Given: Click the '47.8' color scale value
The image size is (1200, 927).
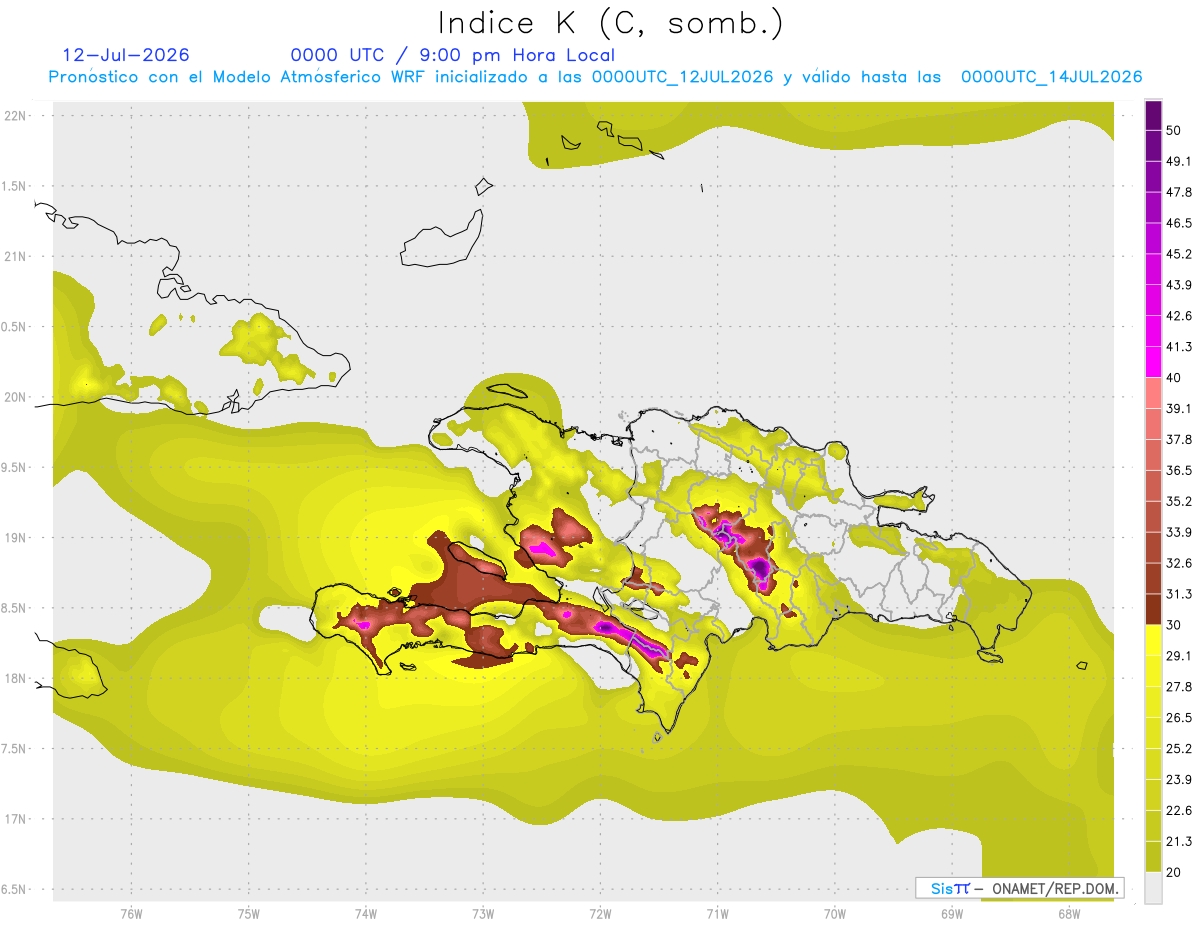Looking at the screenshot, I should (x=1179, y=192).
